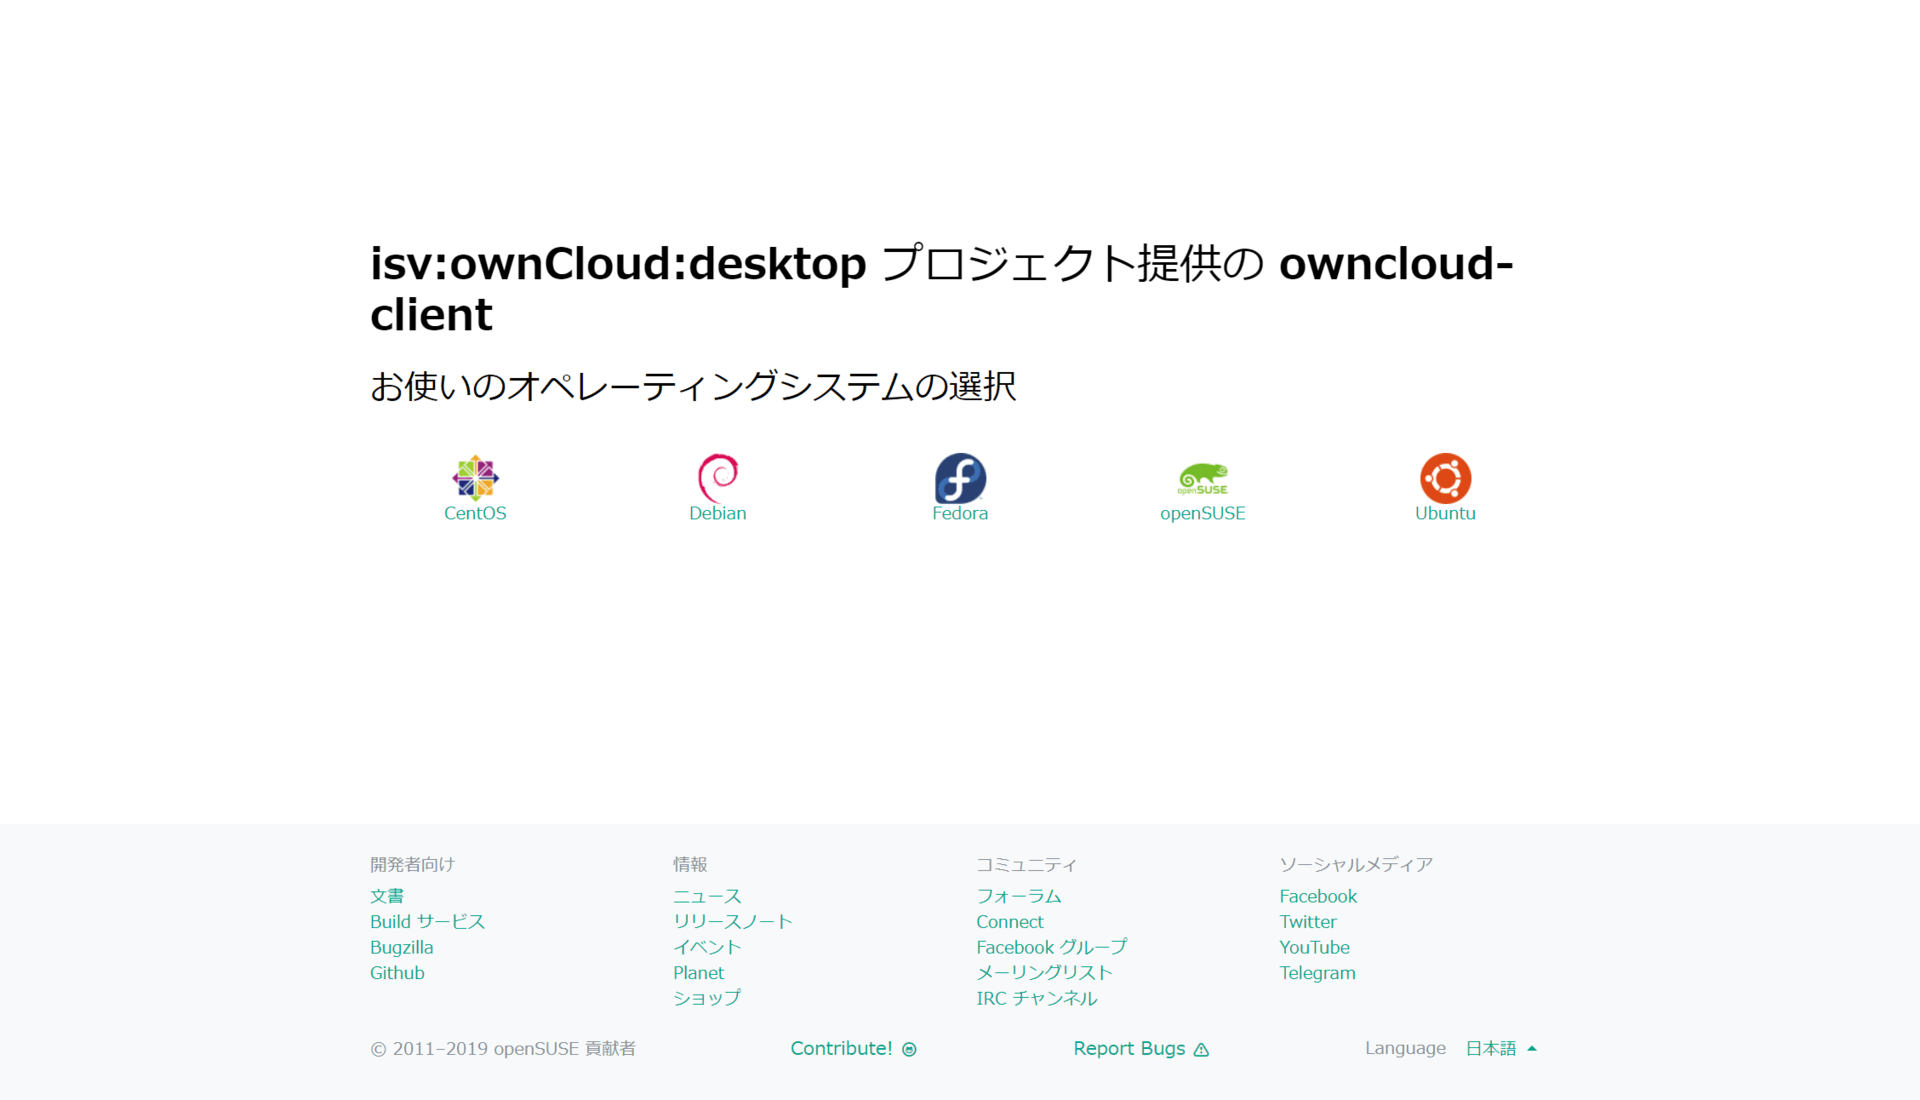Select the Ubuntu distribution icon
Image resolution: width=1920 pixels, height=1100 pixels.
(x=1445, y=477)
